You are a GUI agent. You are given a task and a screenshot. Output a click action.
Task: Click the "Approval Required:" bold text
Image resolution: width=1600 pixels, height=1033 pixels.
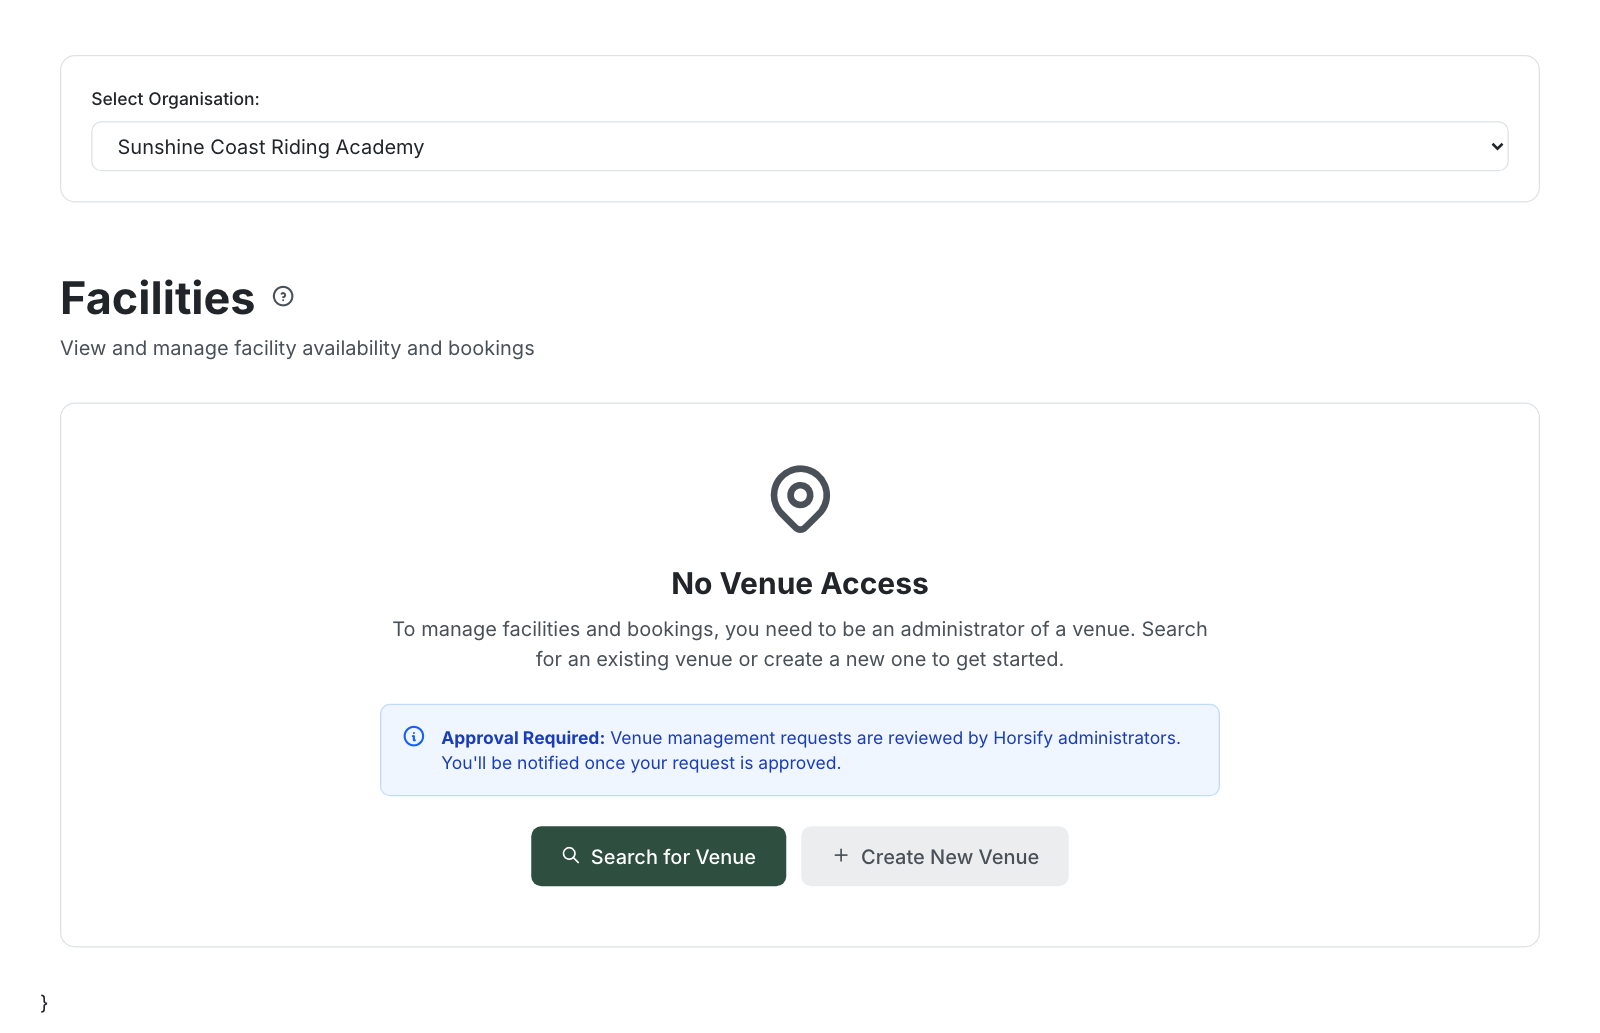point(523,738)
